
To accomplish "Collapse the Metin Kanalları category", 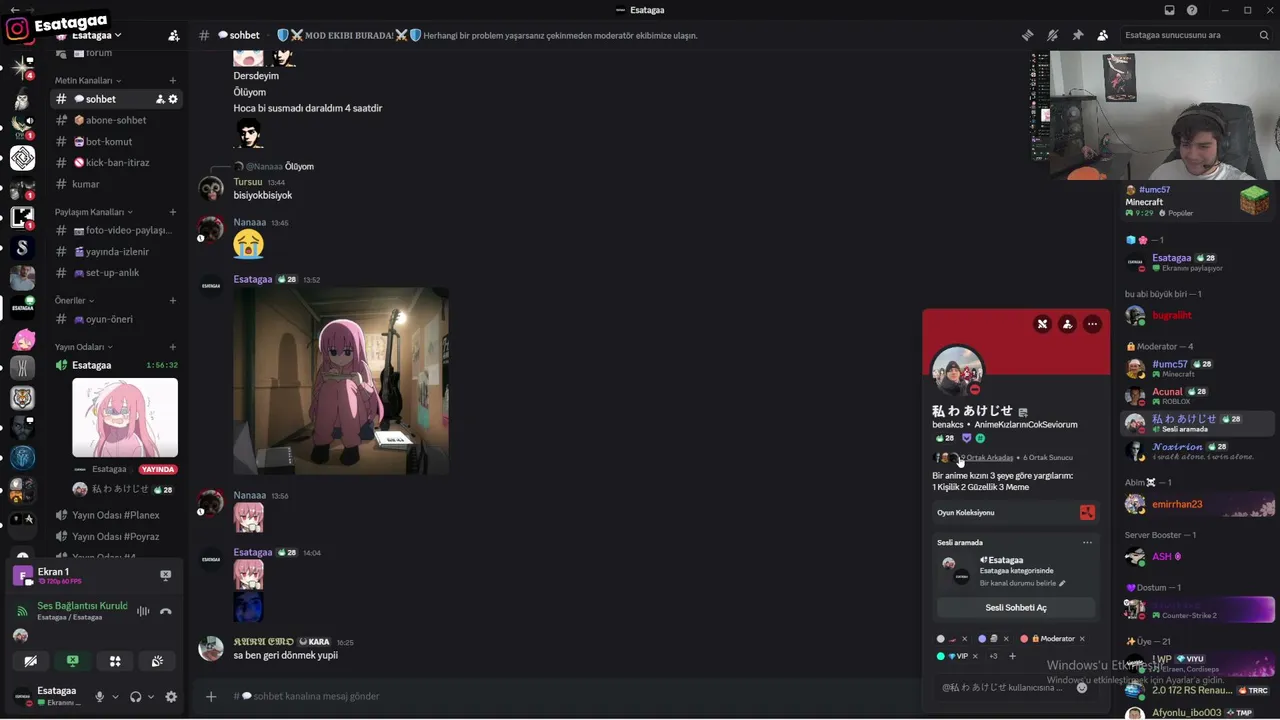I will (x=87, y=80).
